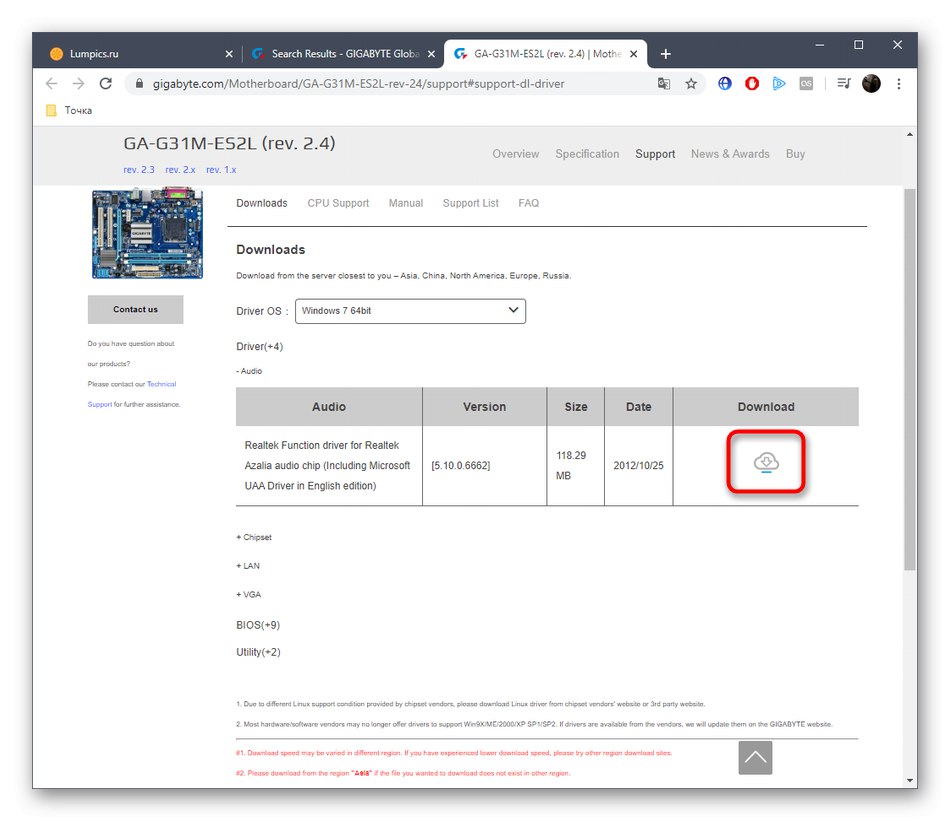Click the date cell 2012/10/25
Image resolution: width=950 pixels, height=821 pixels.
click(639, 465)
